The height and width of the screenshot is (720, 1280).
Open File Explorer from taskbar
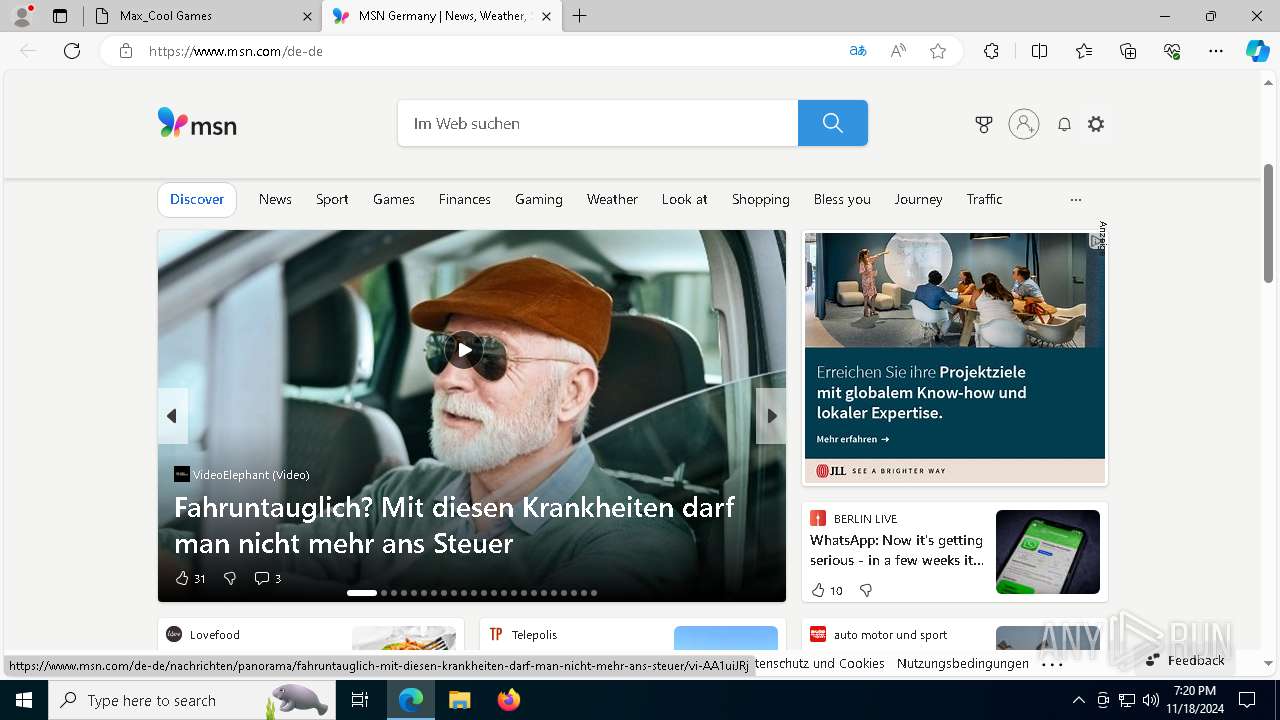(x=459, y=700)
